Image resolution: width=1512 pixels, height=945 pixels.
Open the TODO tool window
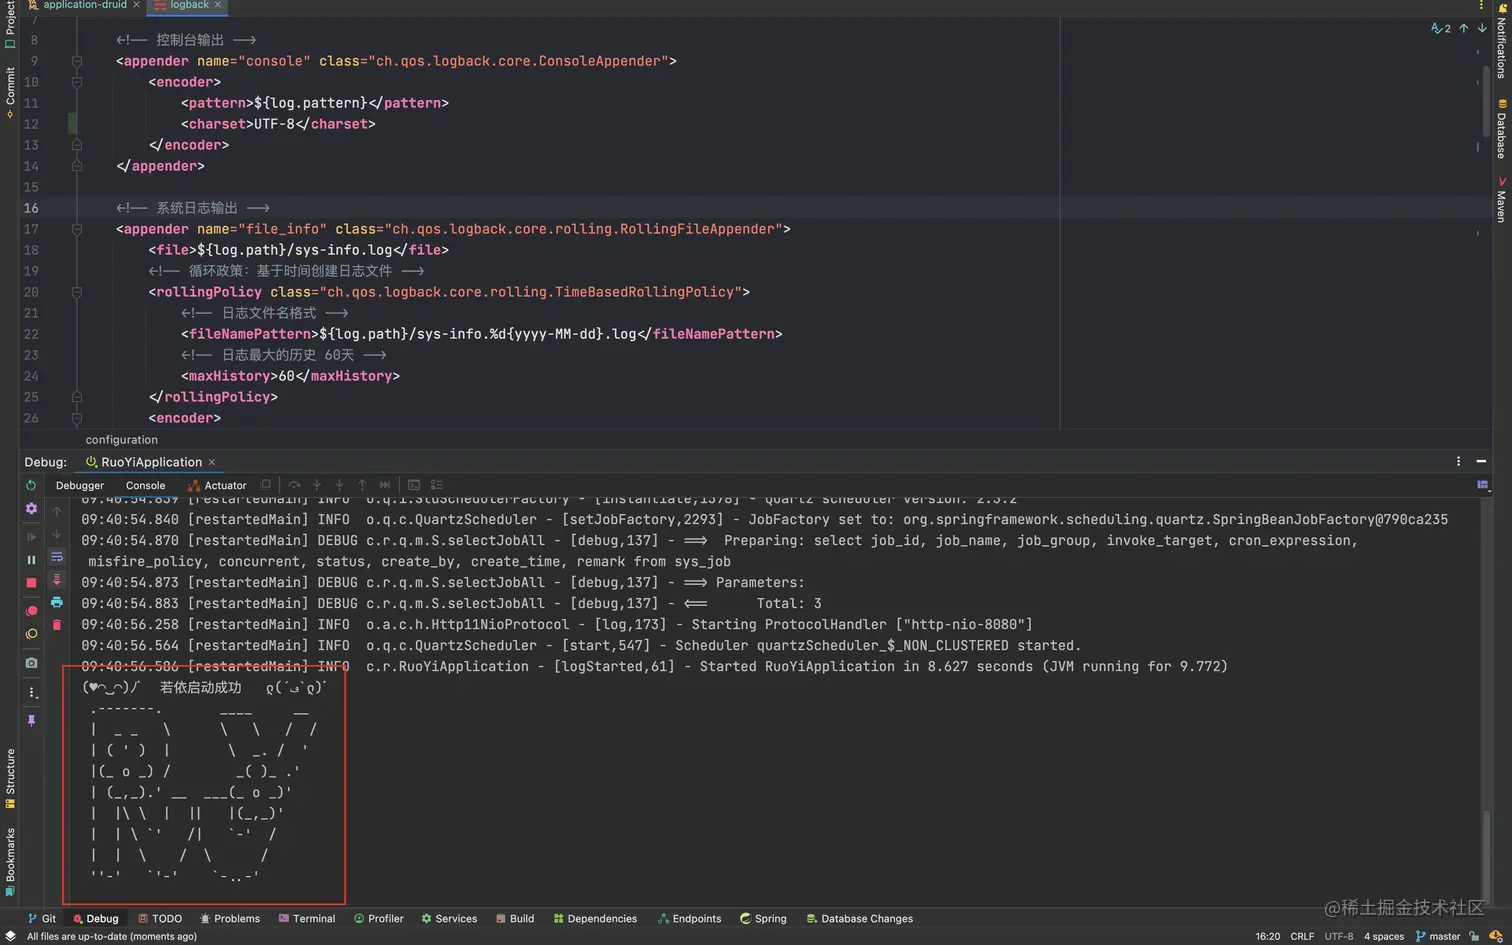[160, 919]
